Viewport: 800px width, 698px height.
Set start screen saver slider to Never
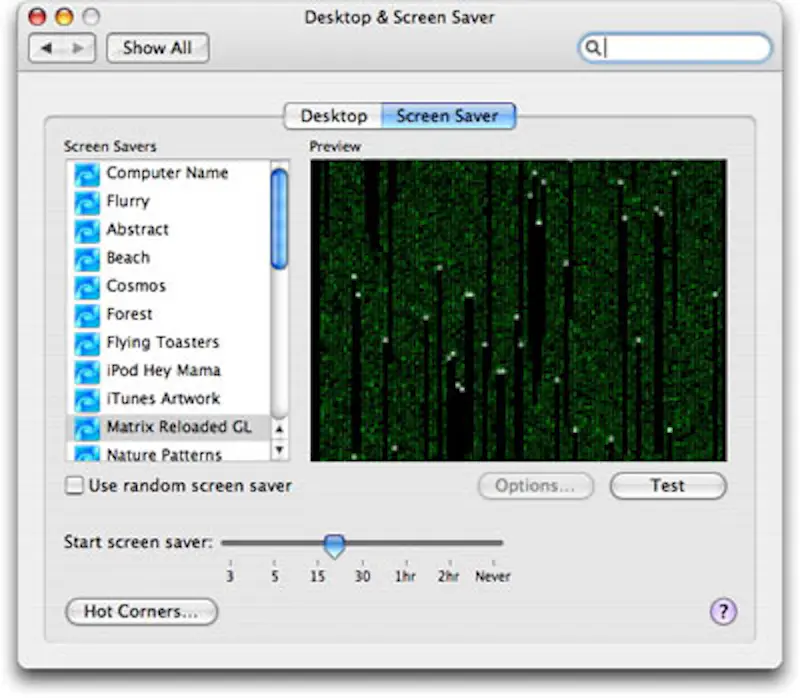(x=492, y=544)
